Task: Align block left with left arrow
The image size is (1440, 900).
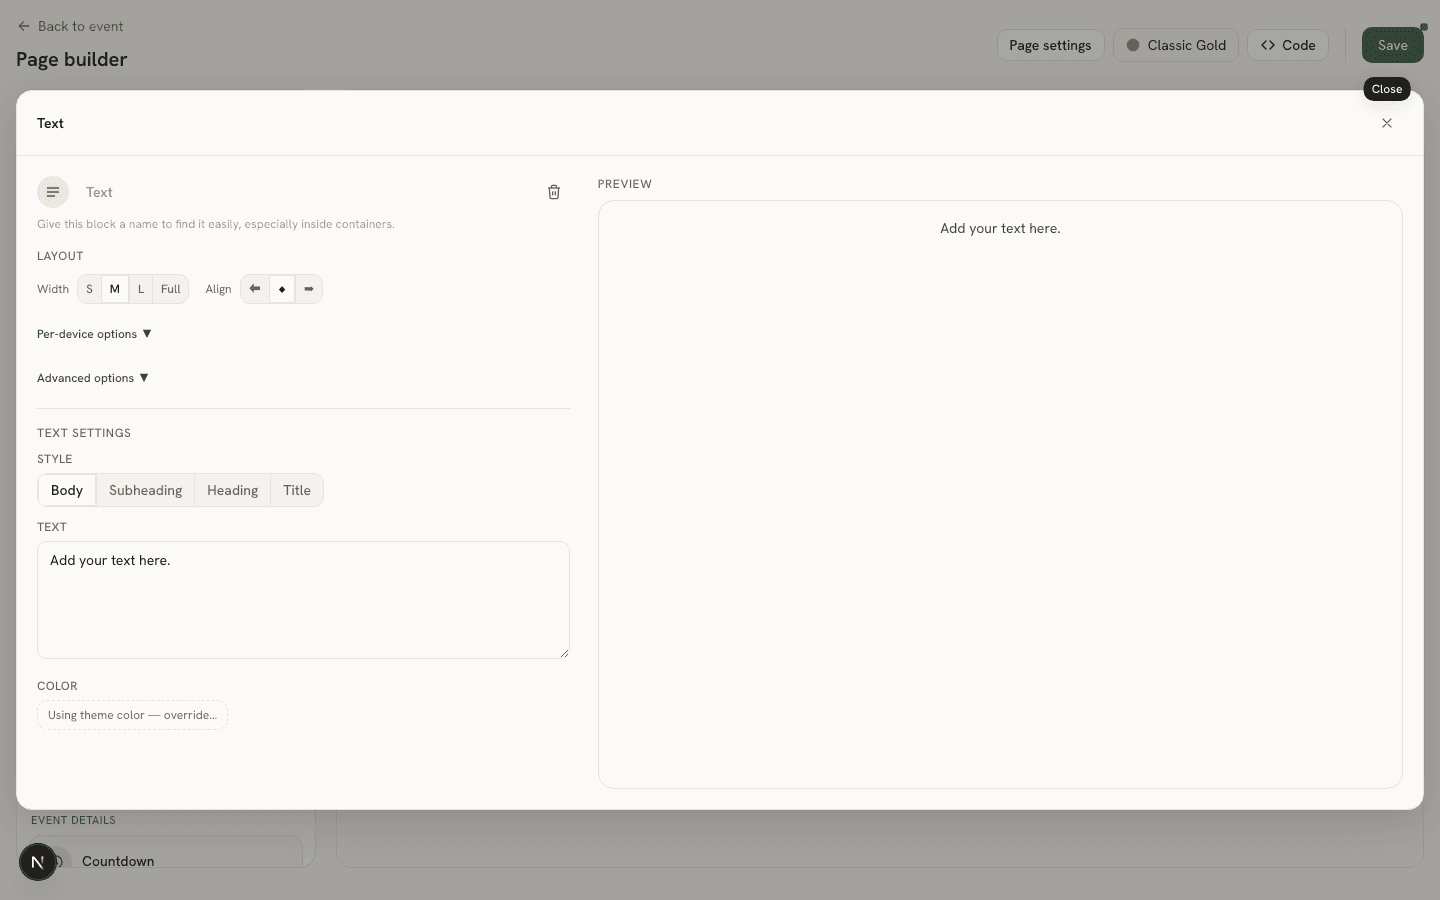Action: click(x=255, y=289)
